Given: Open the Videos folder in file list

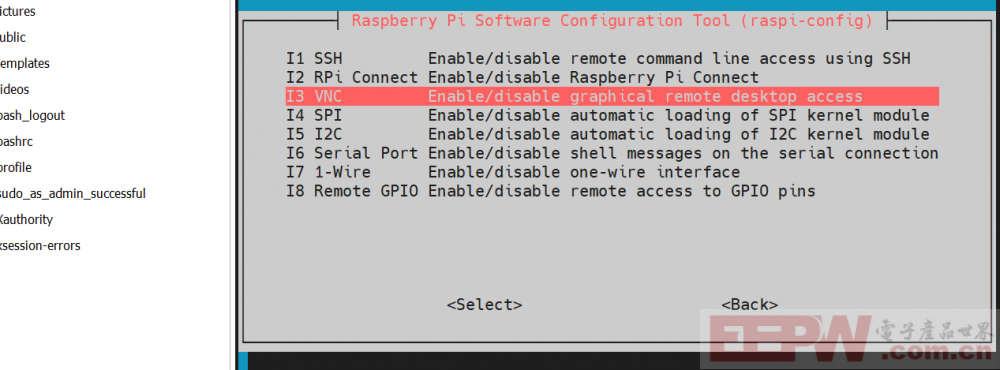Looking at the screenshot, I should 14,90.
